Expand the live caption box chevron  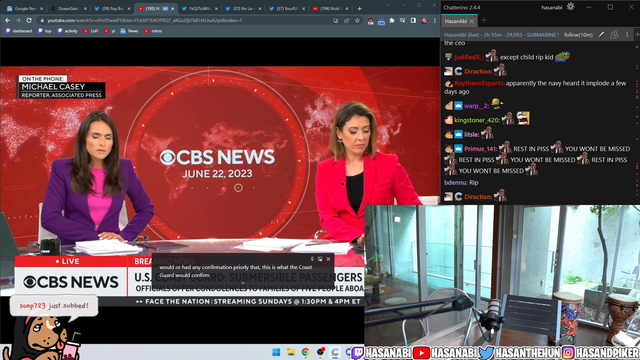click(243, 283)
